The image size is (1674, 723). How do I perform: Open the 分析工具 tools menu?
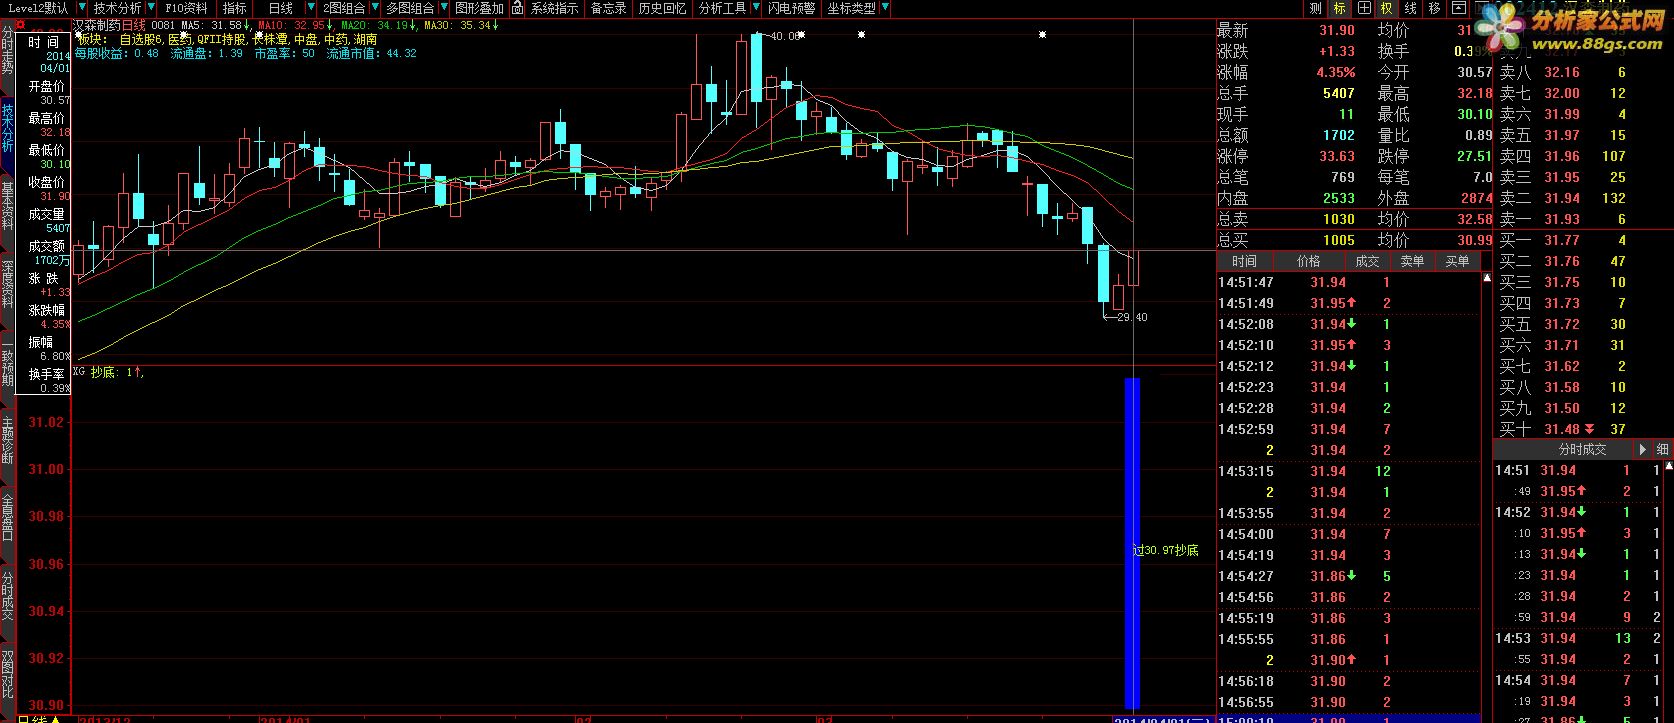tap(722, 8)
